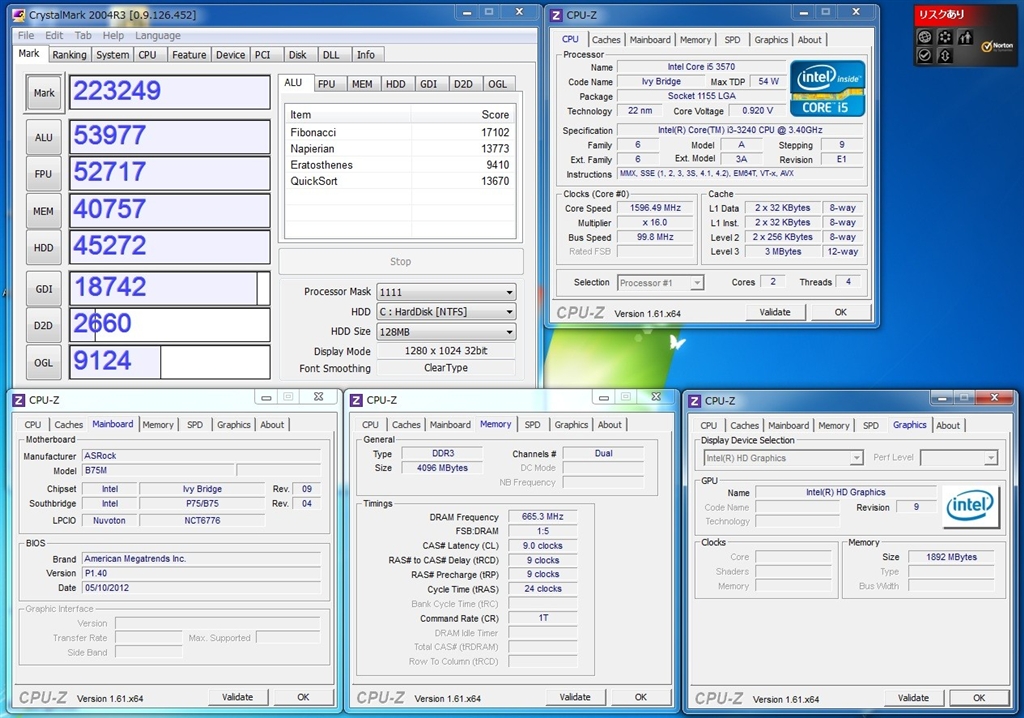Screen dimensions: 1024x718
Task: Click the Norton checkmark scan icon
Action: pyautogui.click(x=925, y=56)
